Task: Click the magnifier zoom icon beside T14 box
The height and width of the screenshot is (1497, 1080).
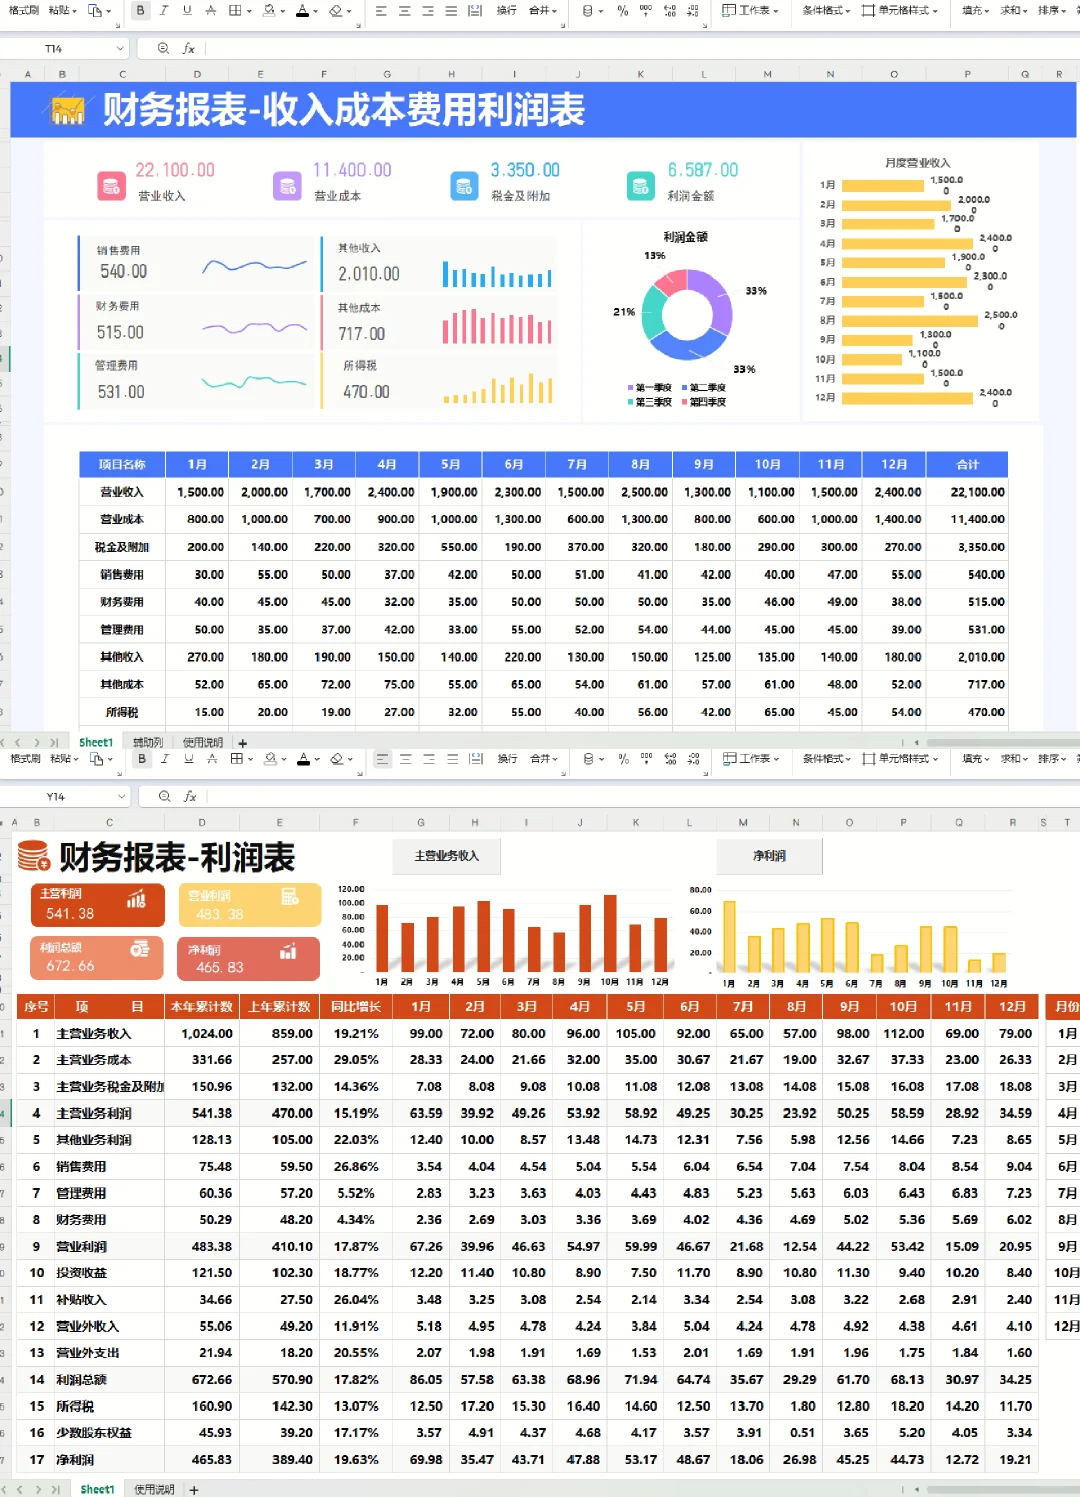Action: coord(163,48)
